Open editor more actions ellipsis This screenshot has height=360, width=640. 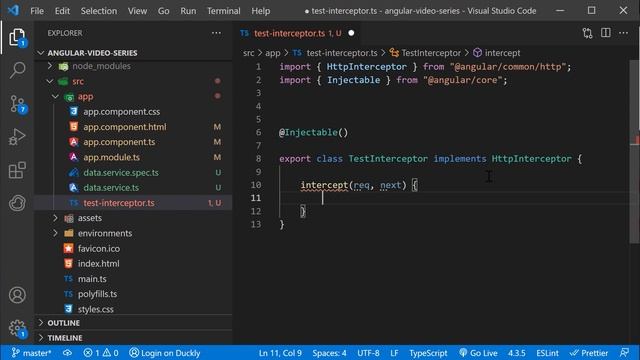point(623,33)
